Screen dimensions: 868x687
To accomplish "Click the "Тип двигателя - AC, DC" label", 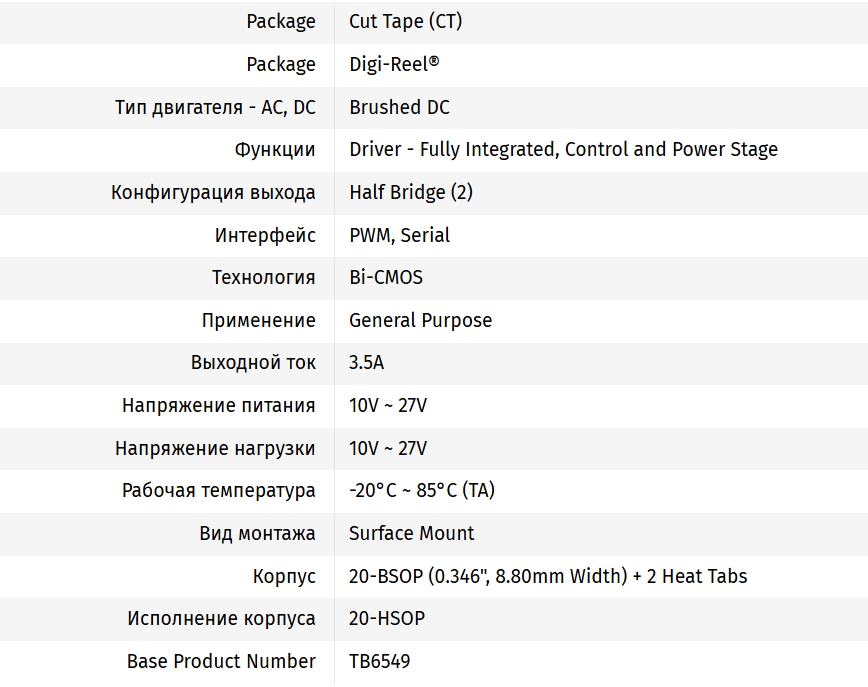I will 215,107.
